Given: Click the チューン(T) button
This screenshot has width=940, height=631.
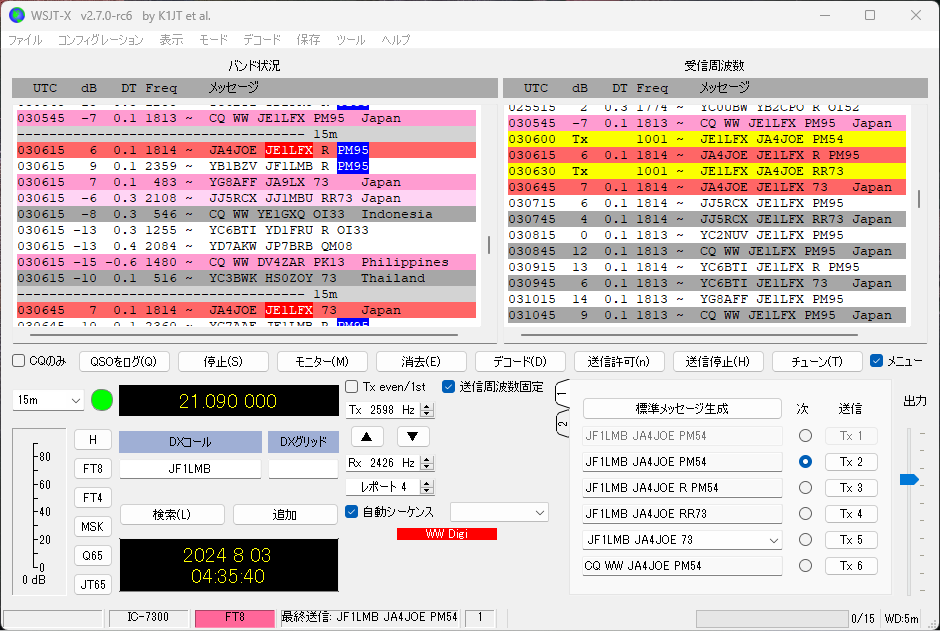Looking at the screenshot, I should coord(817,361).
